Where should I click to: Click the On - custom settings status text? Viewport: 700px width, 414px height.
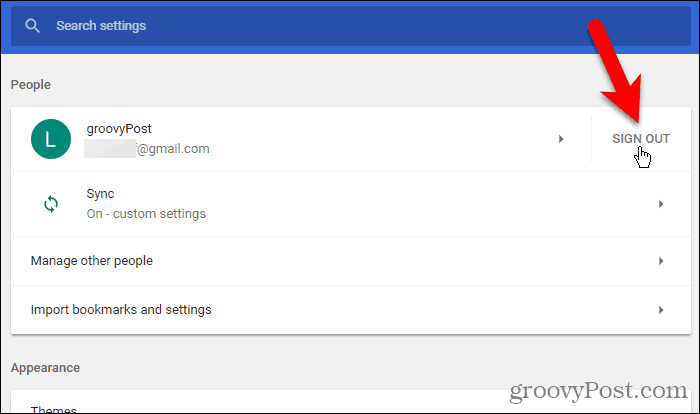click(146, 214)
